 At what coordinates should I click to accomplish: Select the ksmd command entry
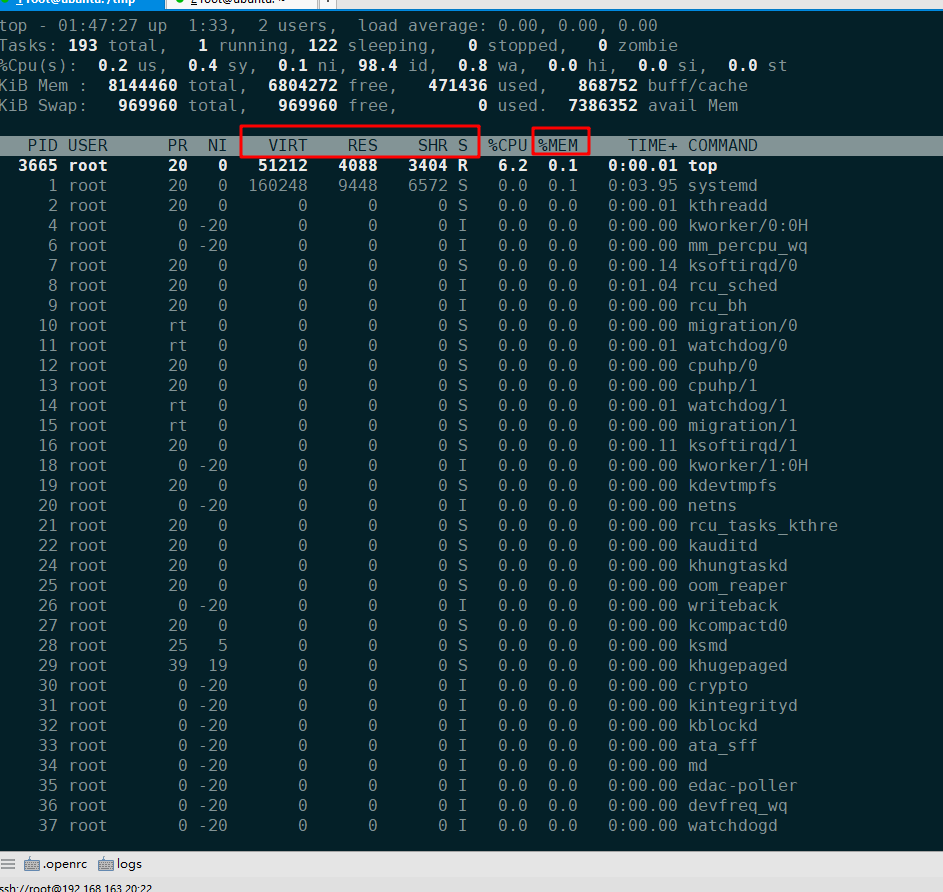pos(708,645)
